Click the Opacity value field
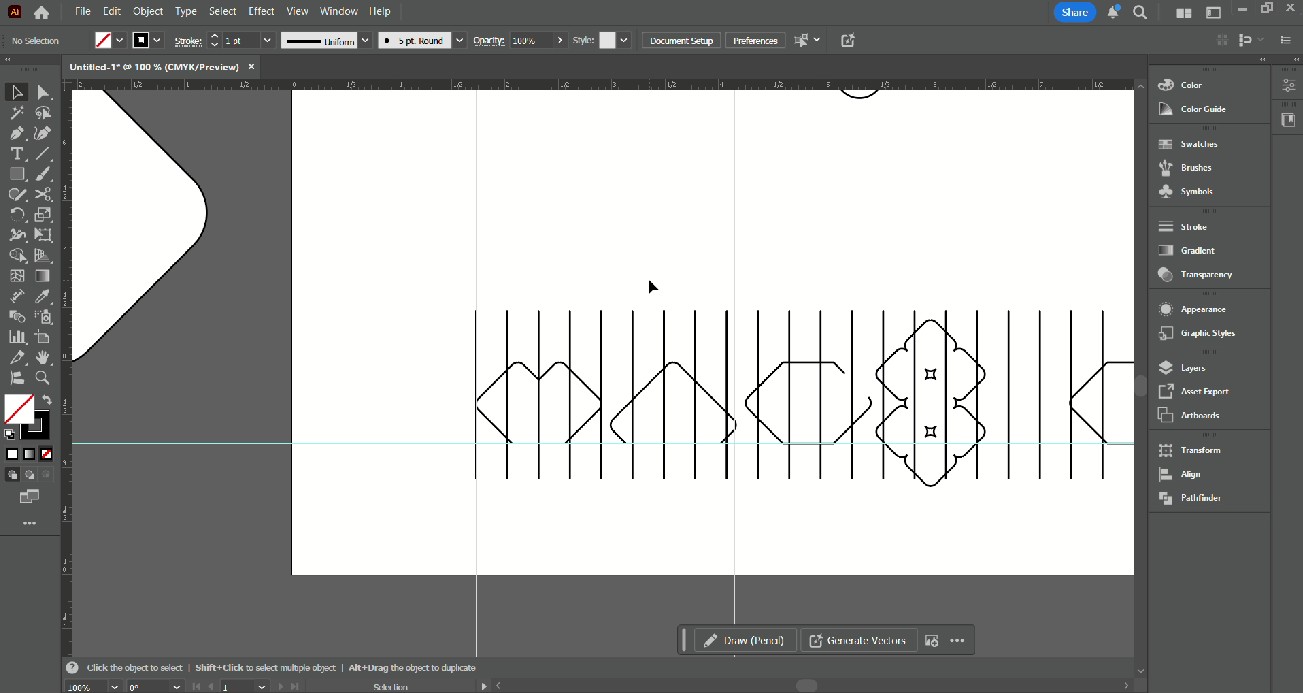The height and width of the screenshot is (693, 1303). (x=530, y=40)
